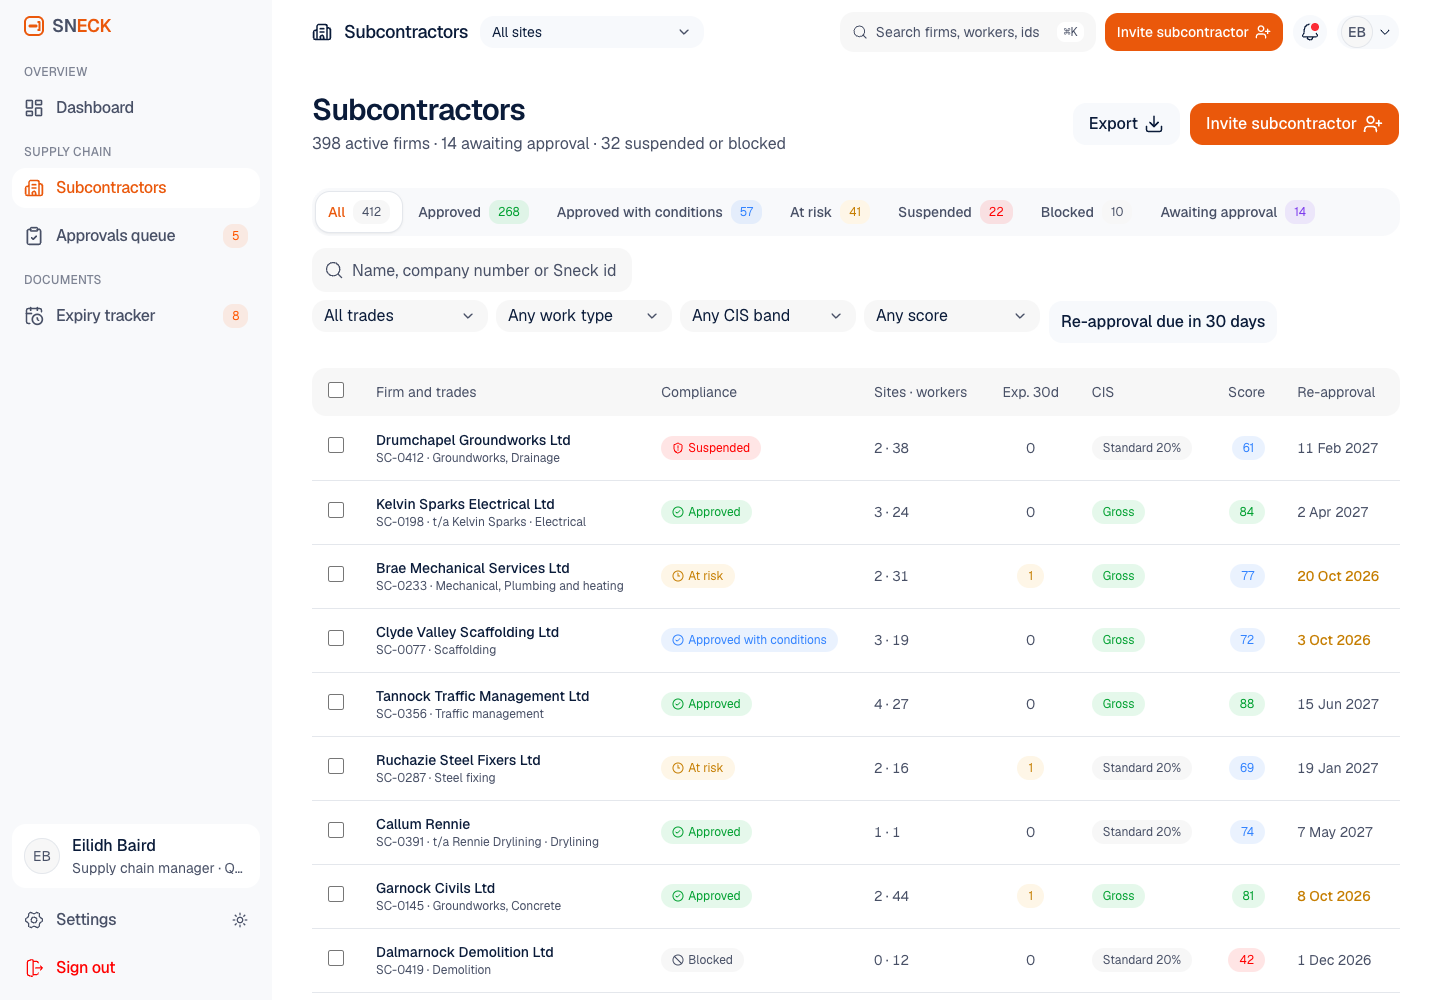Open the Any score dropdown
This screenshot has height=1000, width=1440.
952,316
